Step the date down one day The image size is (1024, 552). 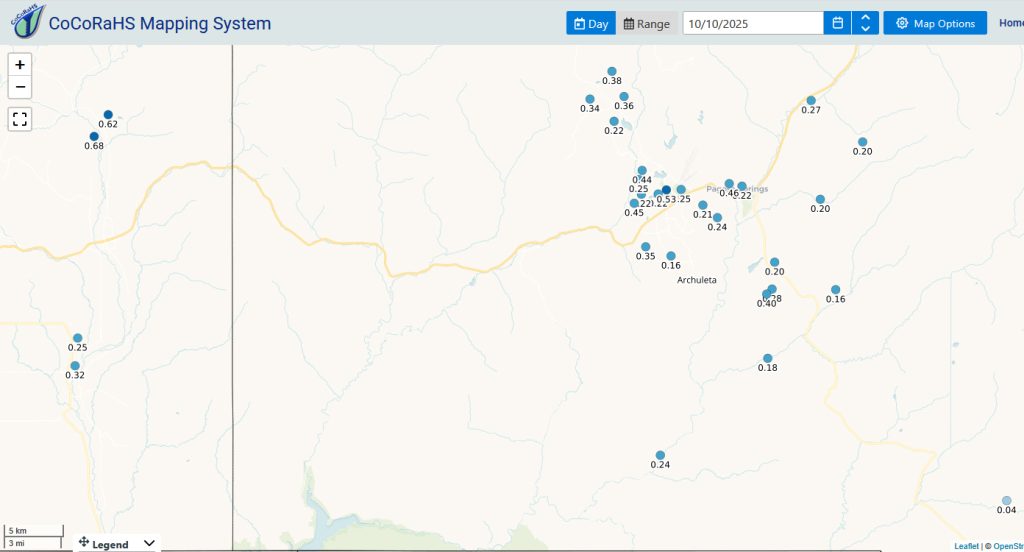click(x=865, y=29)
